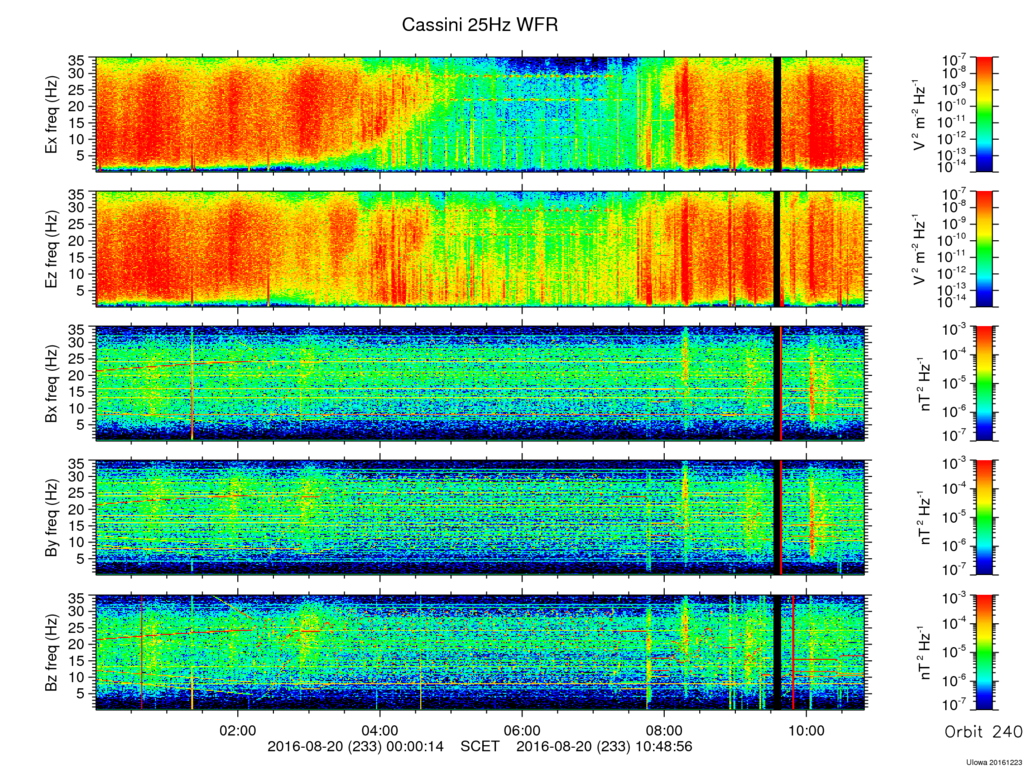Viewport: 1024px width, 767px height.
Task: Click the Ex color bar units label
Action: 920,115
